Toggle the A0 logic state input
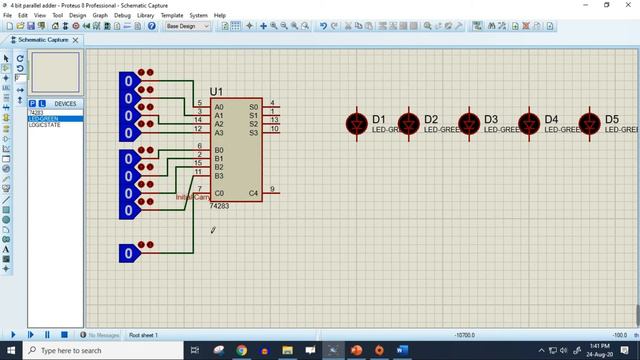 pyautogui.click(x=130, y=81)
